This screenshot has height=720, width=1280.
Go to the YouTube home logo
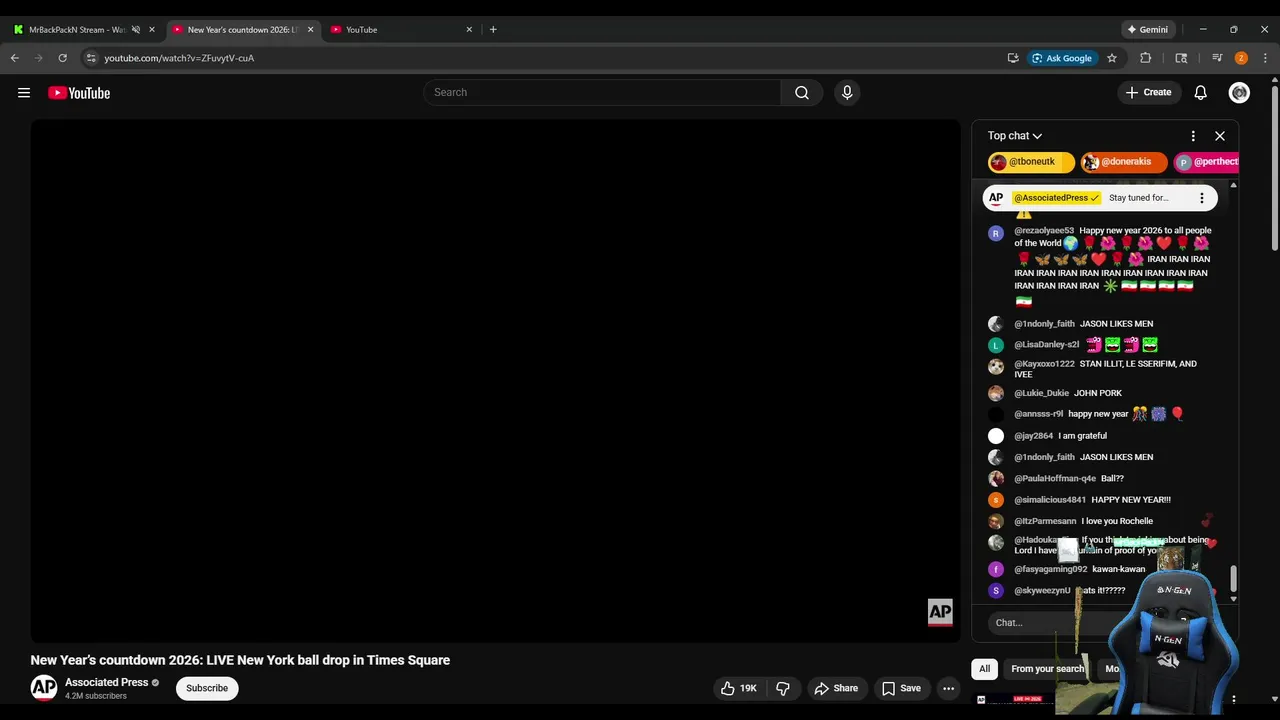[79, 93]
